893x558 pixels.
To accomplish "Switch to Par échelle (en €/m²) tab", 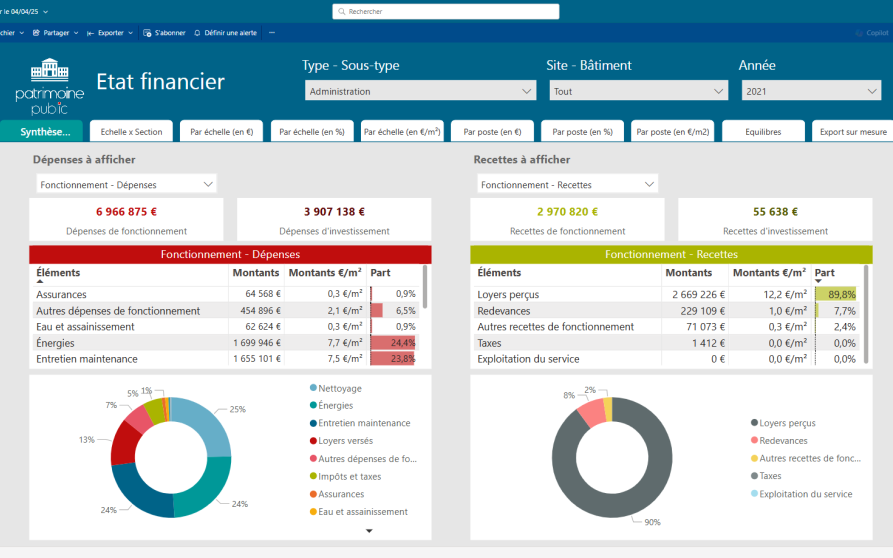I will (x=402, y=132).
